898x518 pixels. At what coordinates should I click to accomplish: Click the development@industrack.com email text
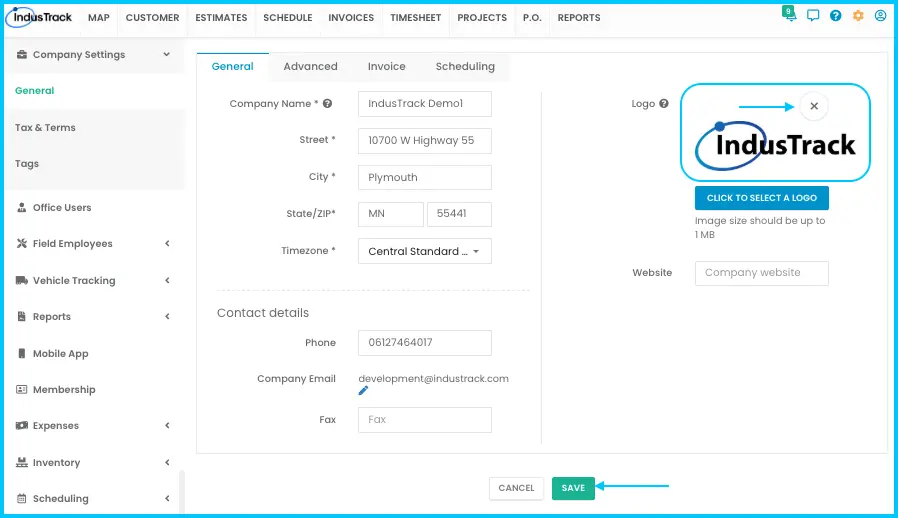tap(434, 379)
